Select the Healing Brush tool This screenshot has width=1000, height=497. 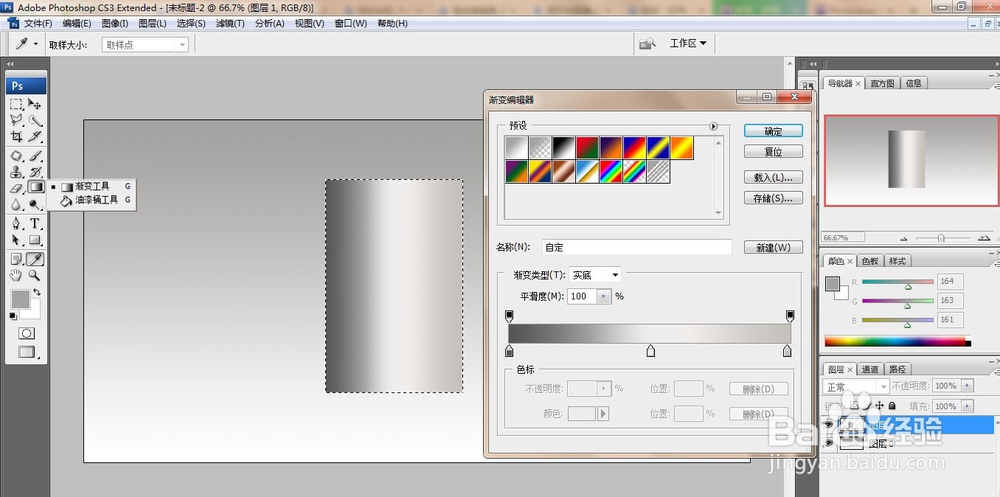[x=17, y=156]
